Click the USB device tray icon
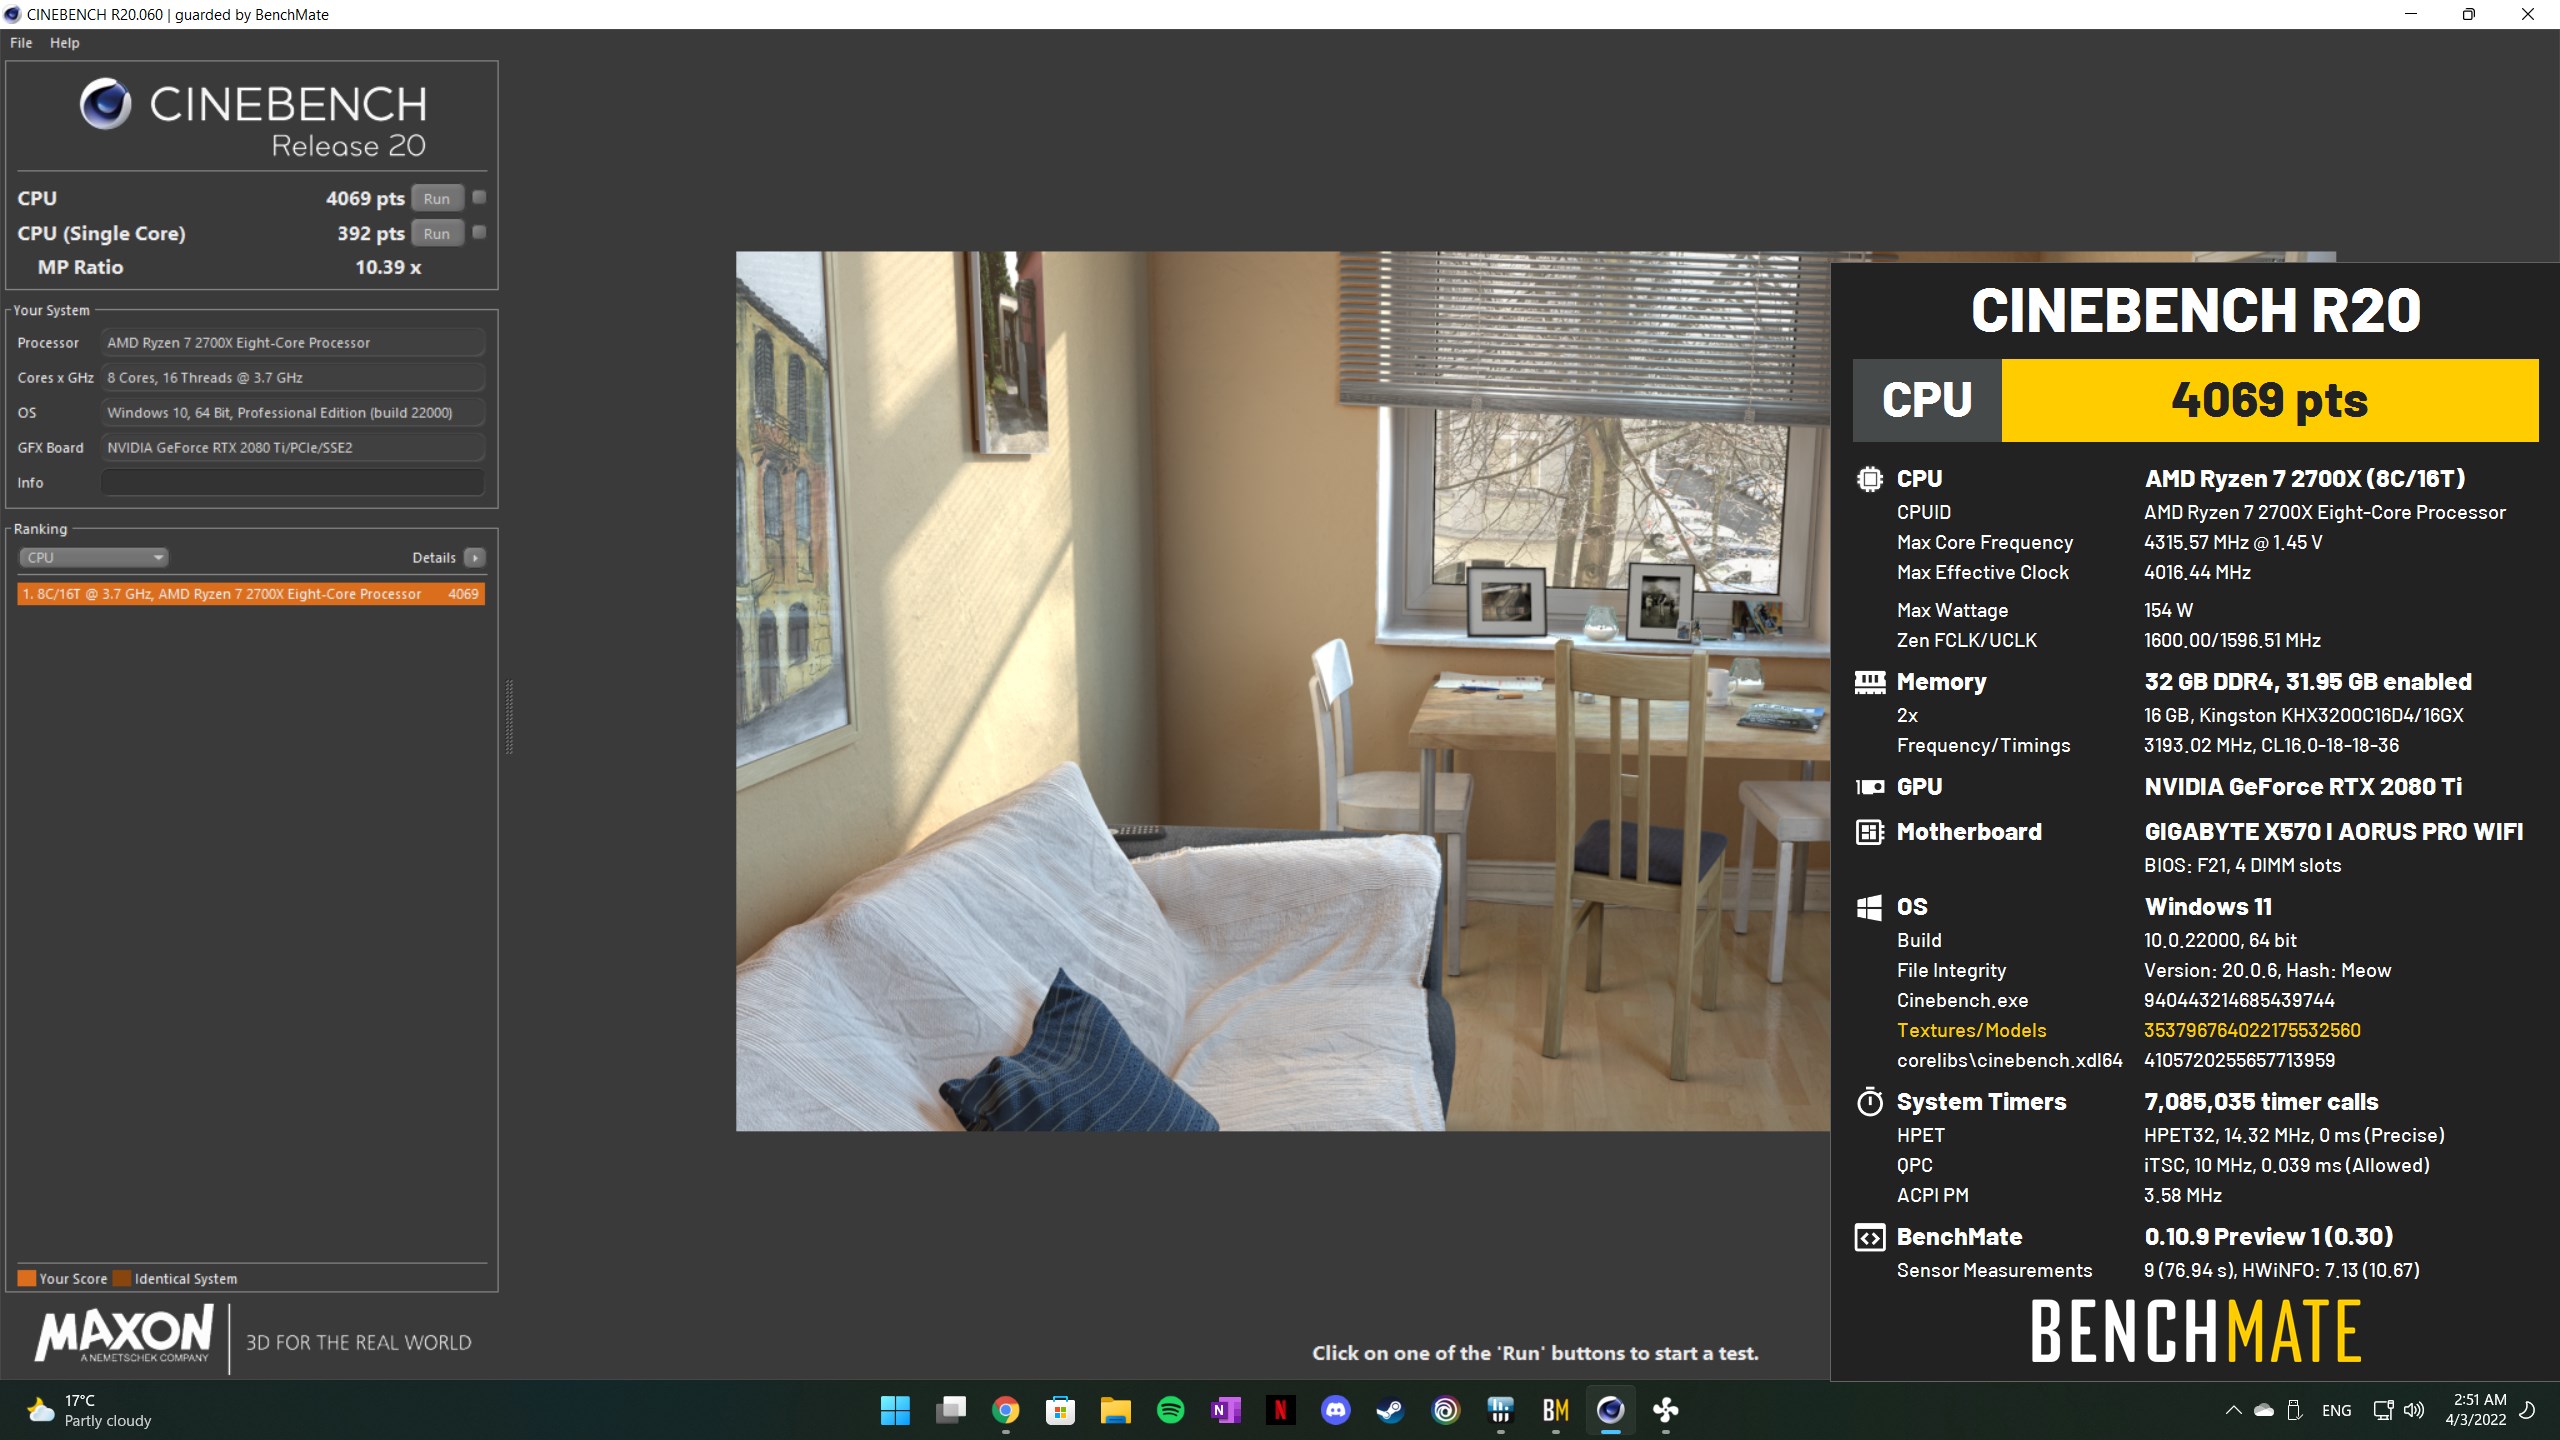Screen dimensions: 2560x1440 2295,1410
